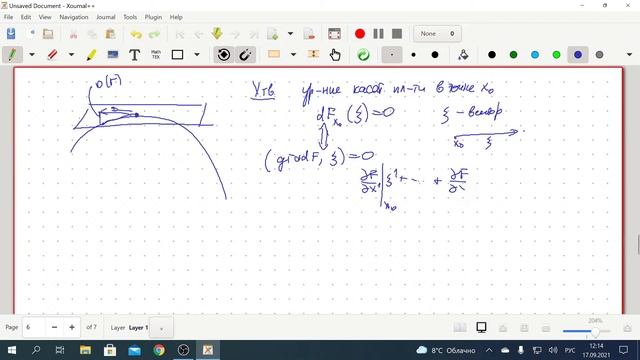Redo the last action
The width and height of the screenshot is (640, 360).
click(154, 34)
